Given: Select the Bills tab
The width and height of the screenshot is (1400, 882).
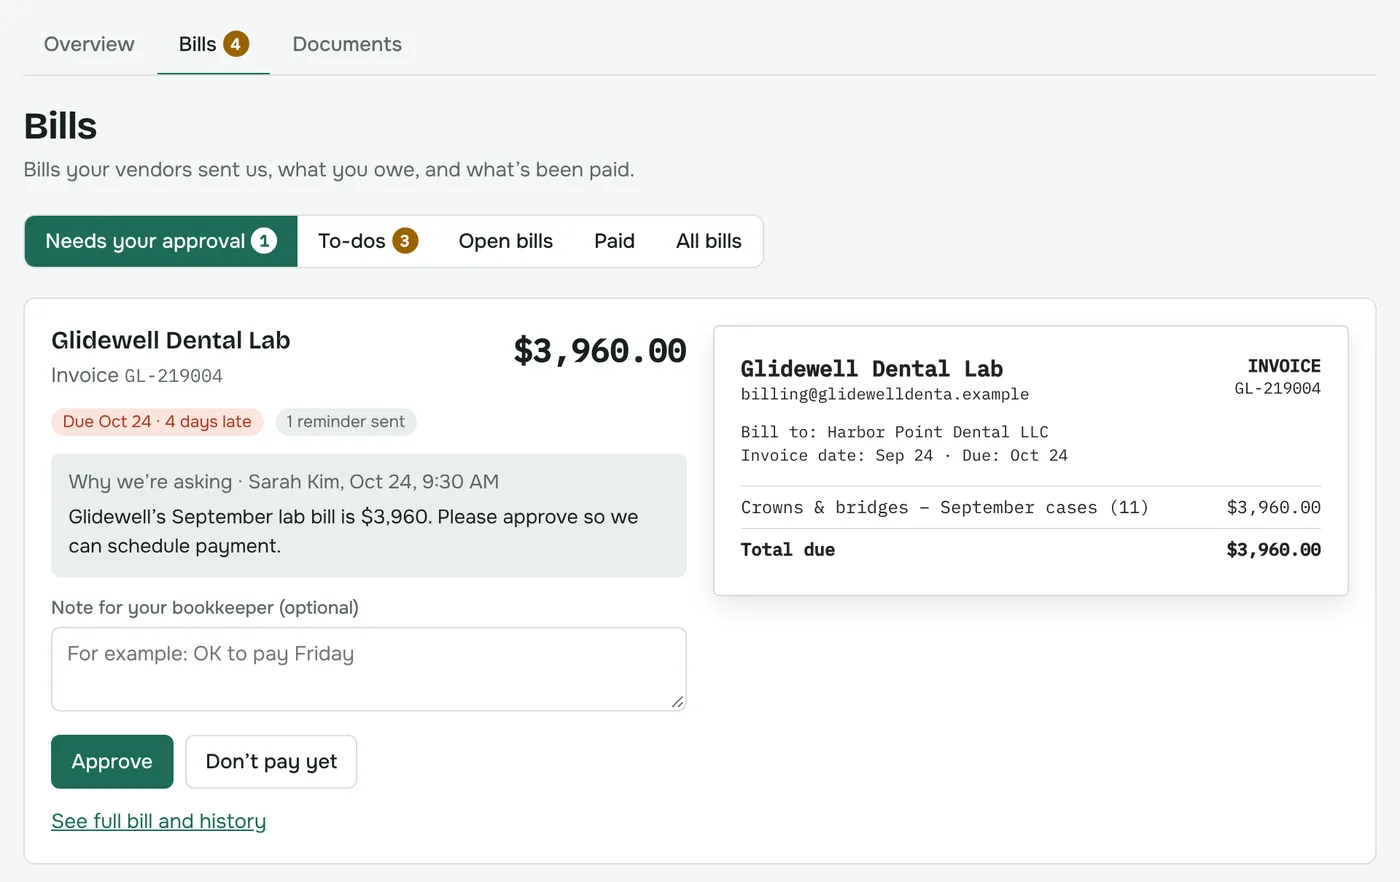Looking at the screenshot, I should coord(213,44).
